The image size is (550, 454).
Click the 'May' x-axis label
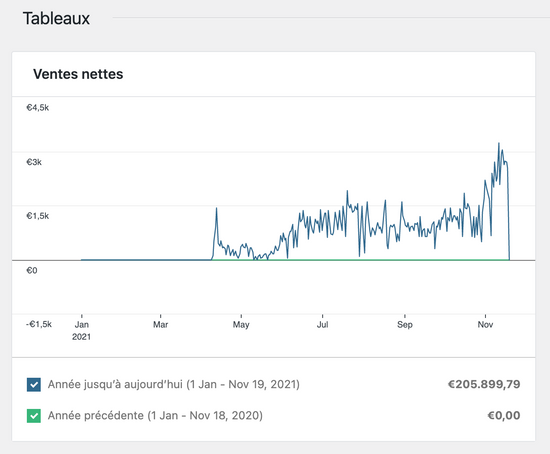pyautogui.click(x=241, y=325)
